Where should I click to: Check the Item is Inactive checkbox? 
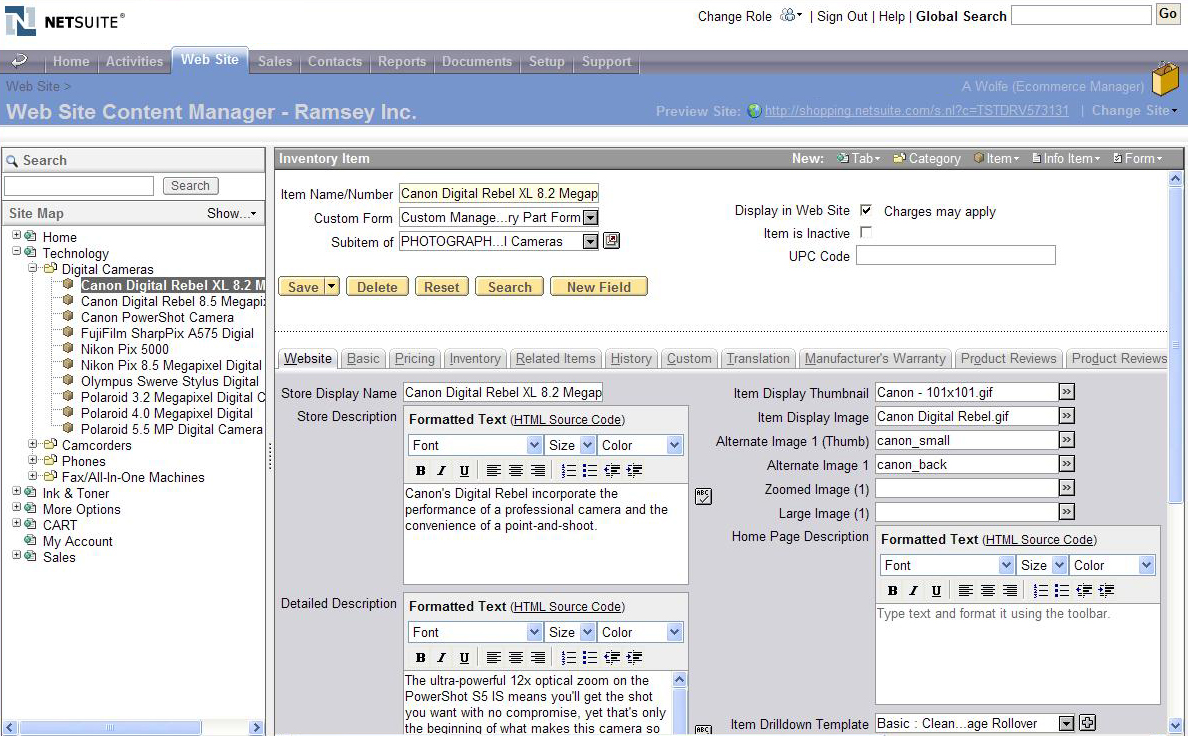click(x=866, y=233)
